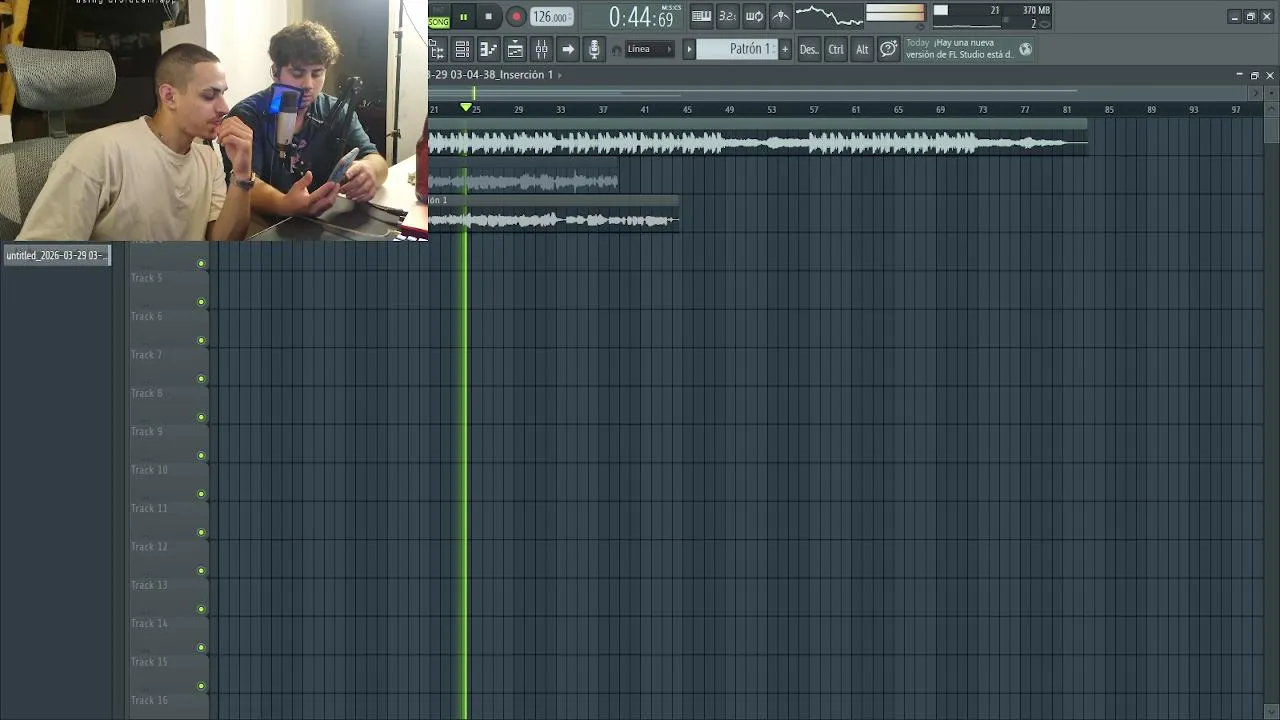The width and height of the screenshot is (1280, 720).
Task: Toggle the loop recording icon
Action: tap(754, 16)
